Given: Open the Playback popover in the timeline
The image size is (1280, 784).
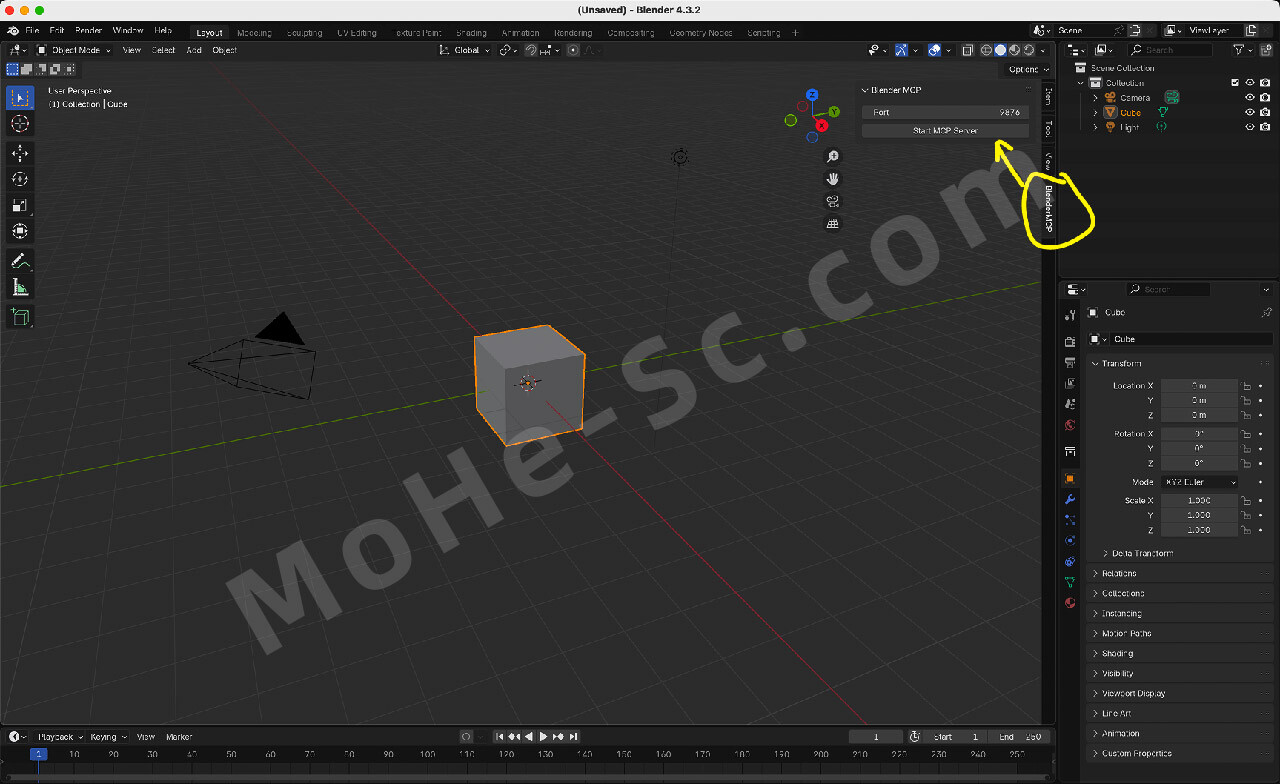Looking at the screenshot, I should 60,737.
